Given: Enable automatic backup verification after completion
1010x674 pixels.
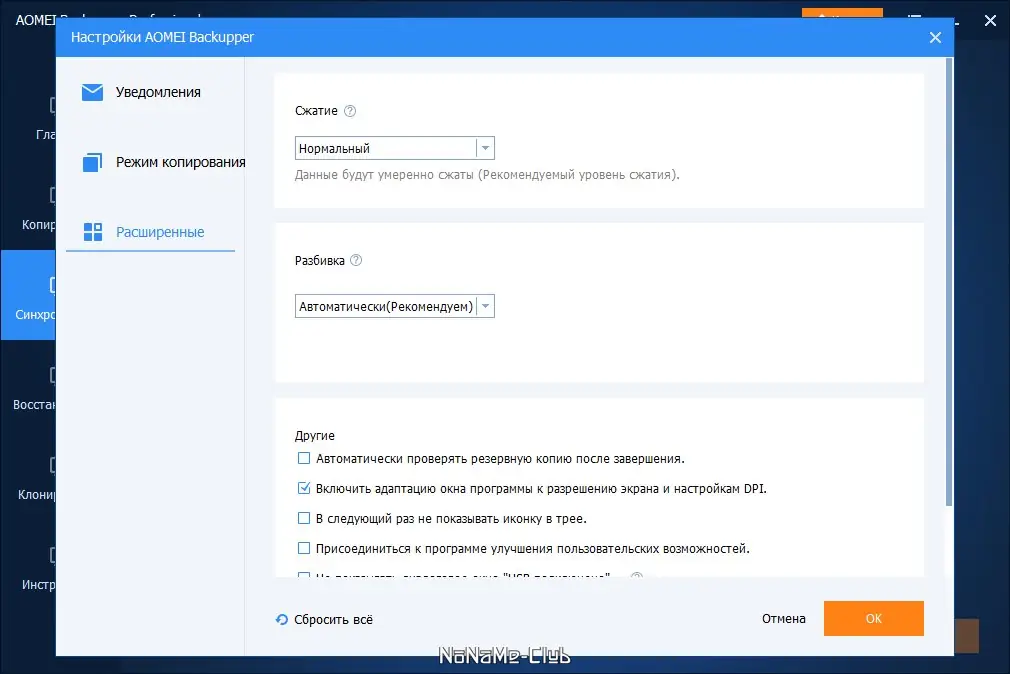Looking at the screenshot, I should (304, 458).
